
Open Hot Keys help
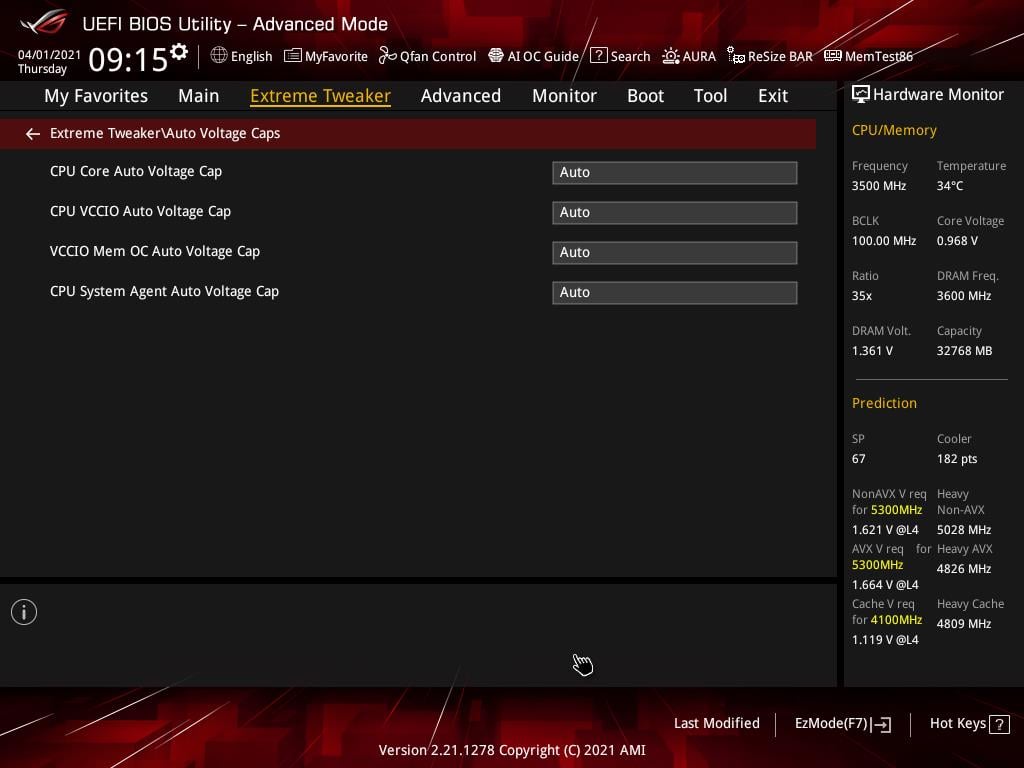(x=969, y=724)
